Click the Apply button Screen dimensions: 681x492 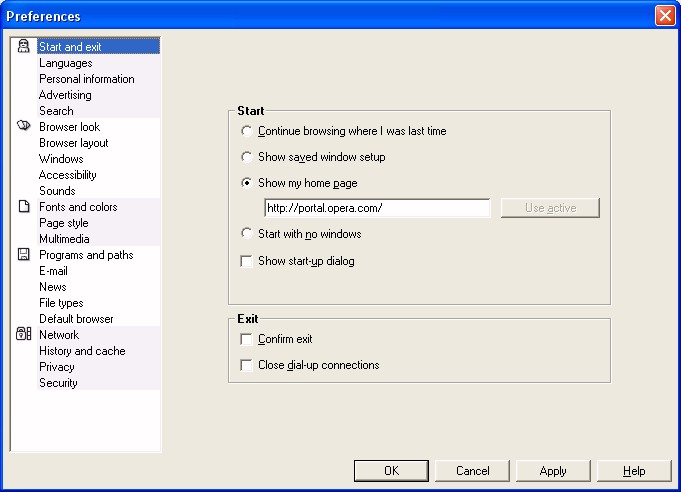(x=553, y=471)
